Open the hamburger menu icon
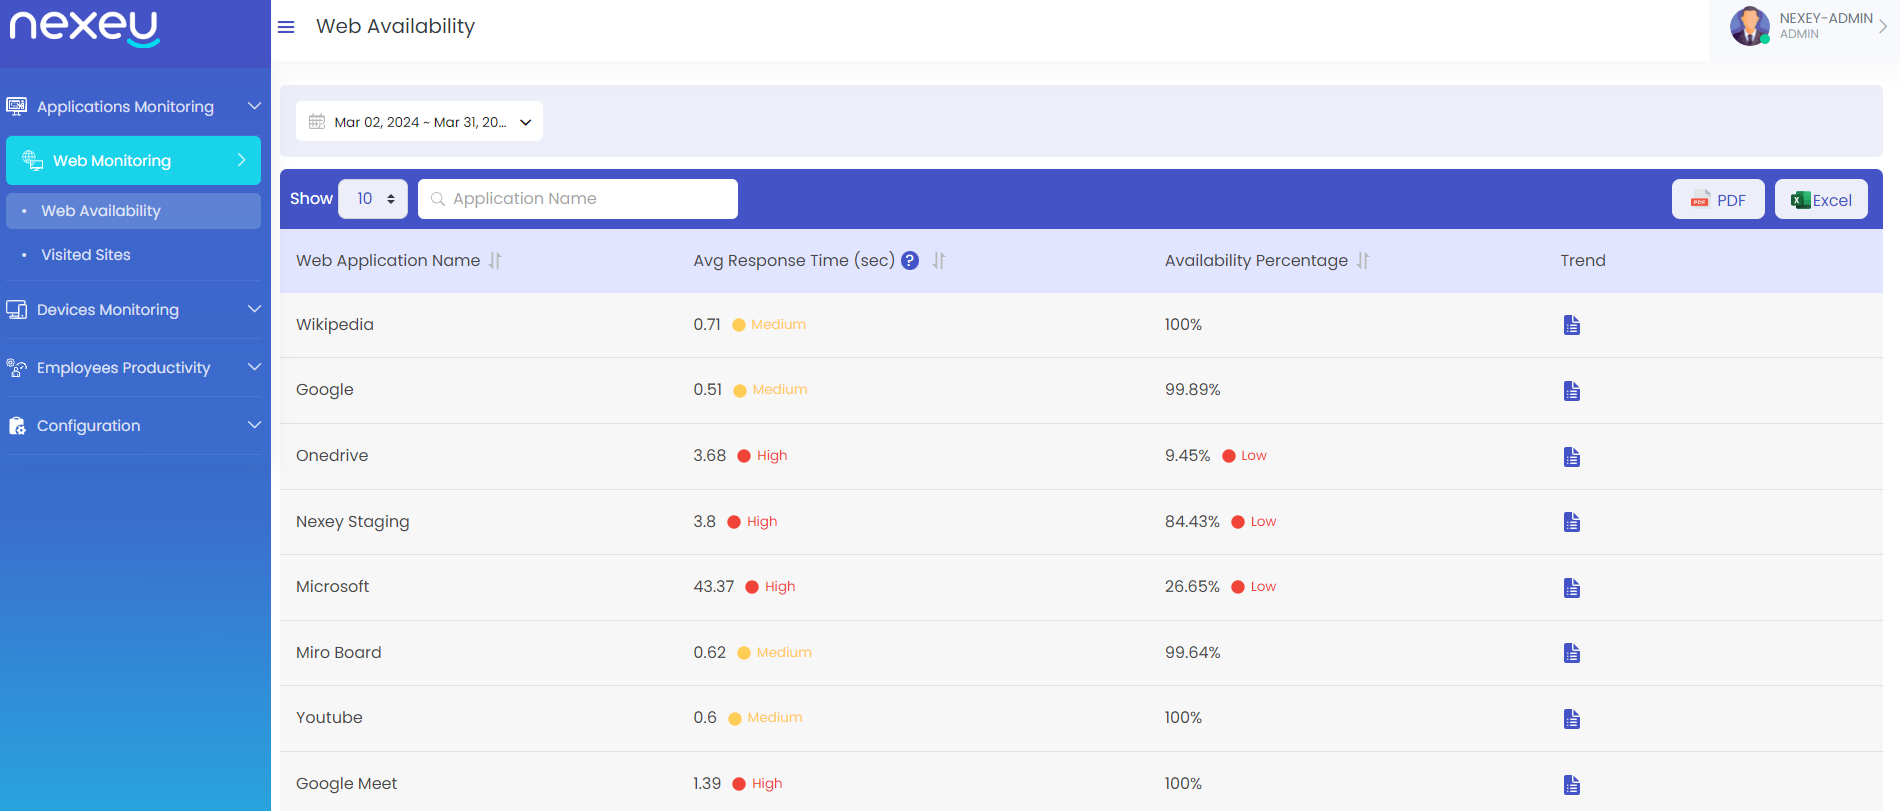1900x811 pixels. pyautogui.click(x=286, y=27)
